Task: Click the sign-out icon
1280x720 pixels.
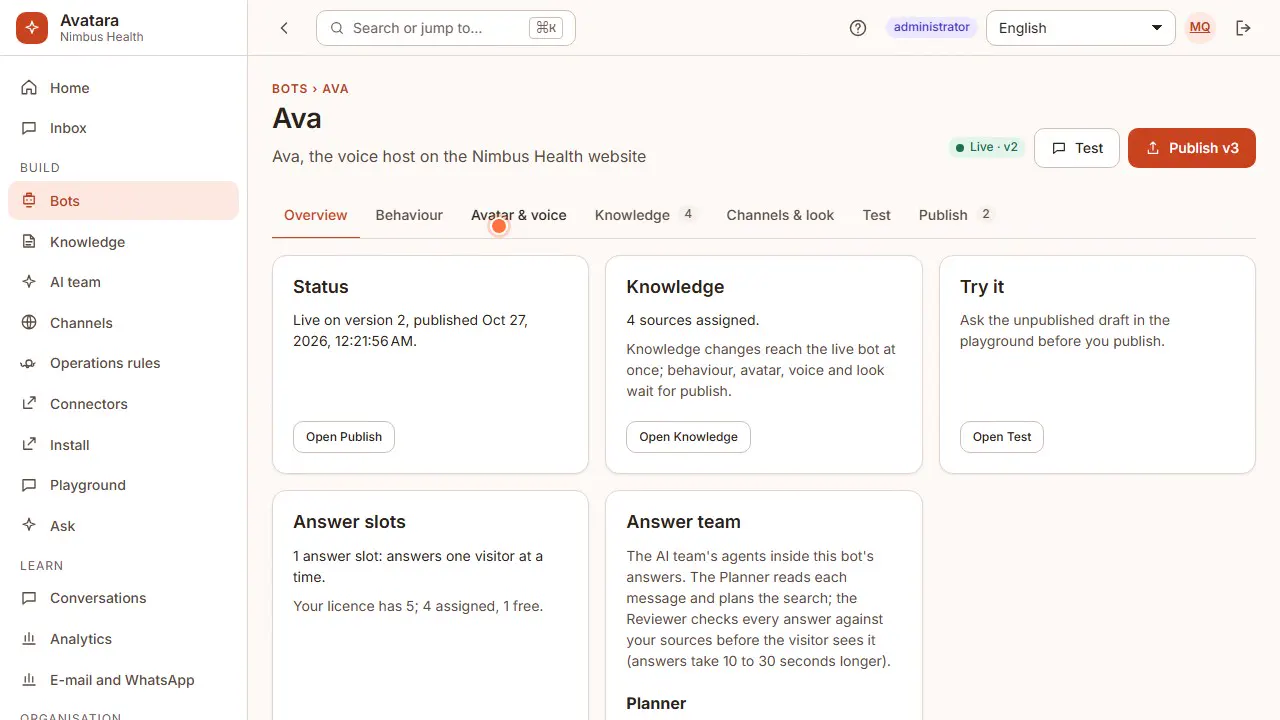Action: pyautogui.click(x=1243, y=28)
